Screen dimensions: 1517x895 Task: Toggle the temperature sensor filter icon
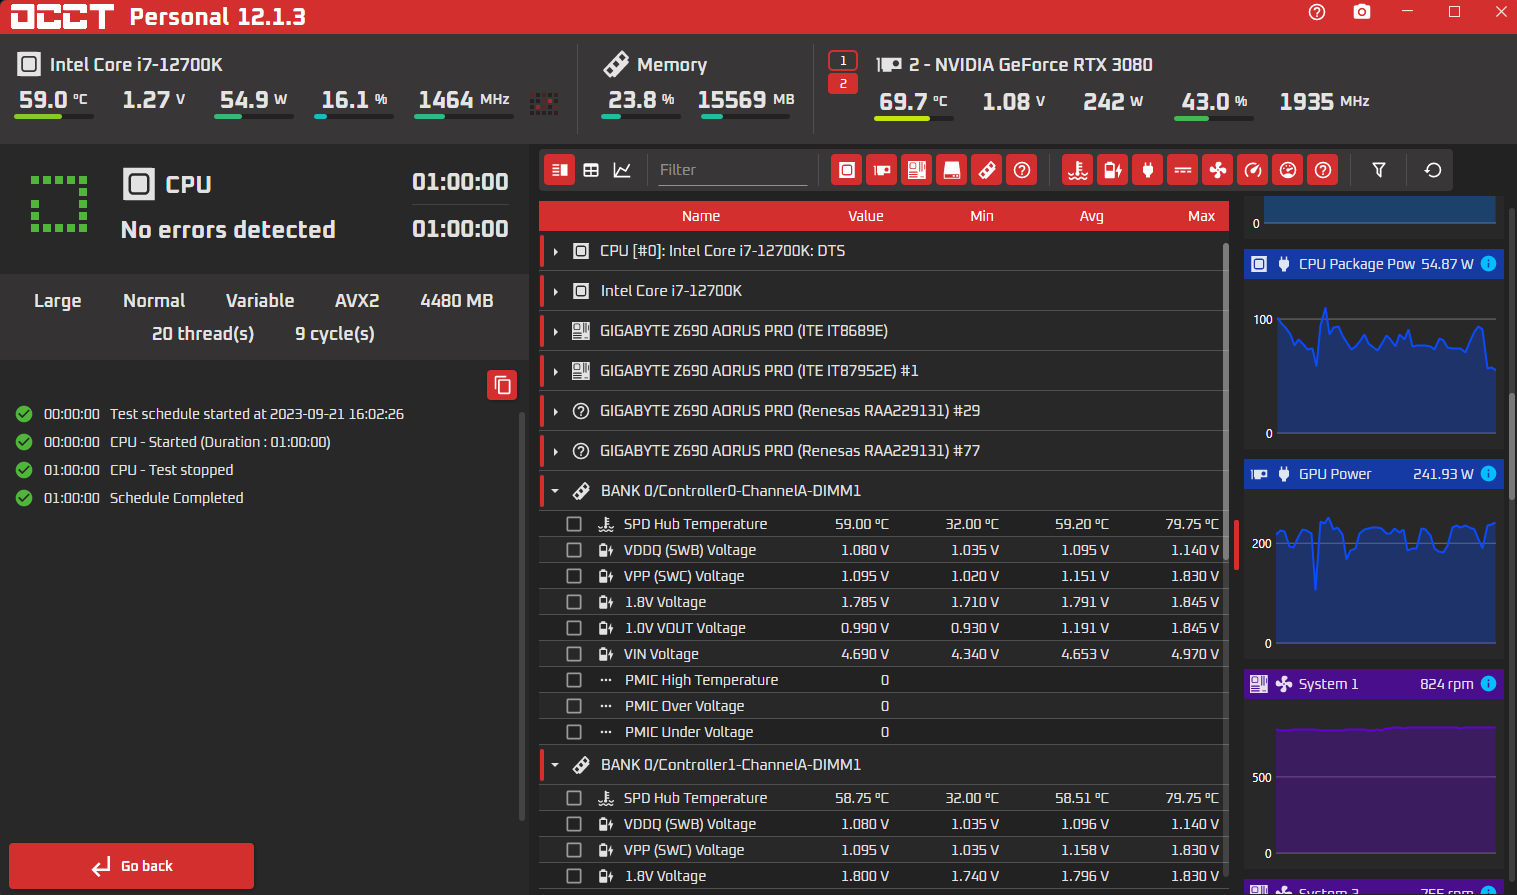[1078, 170]
